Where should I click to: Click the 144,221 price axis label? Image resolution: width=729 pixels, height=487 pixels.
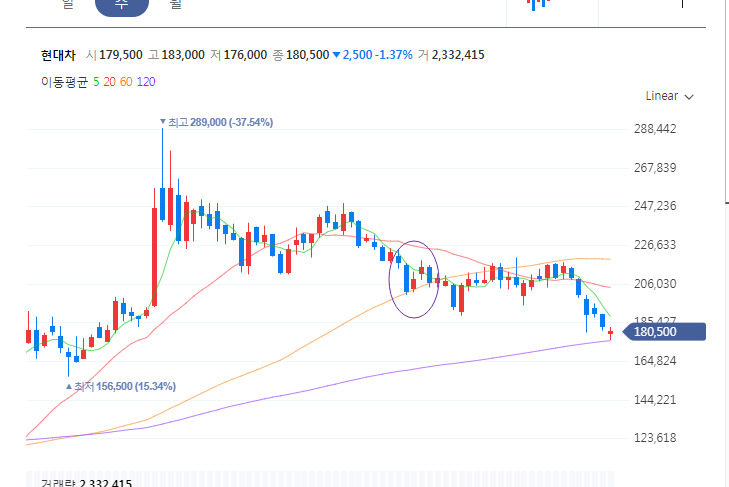[x=655, y=400]
